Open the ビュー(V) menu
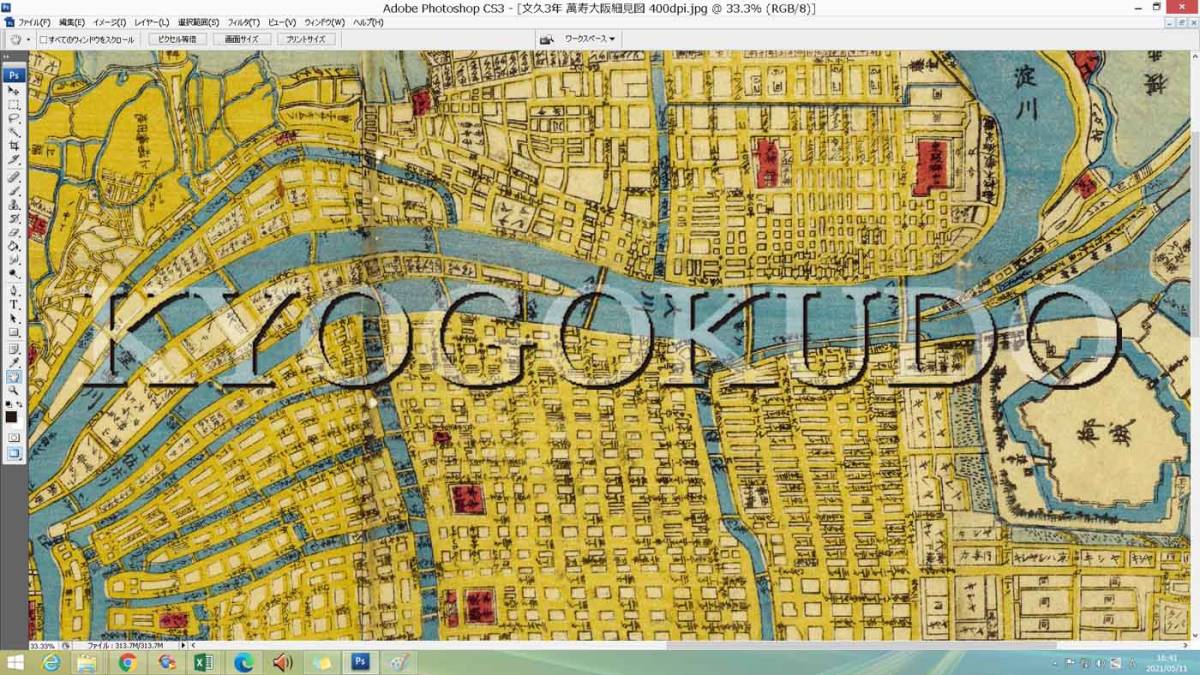Screen dimensions: 1200x675 pos(282,22)
